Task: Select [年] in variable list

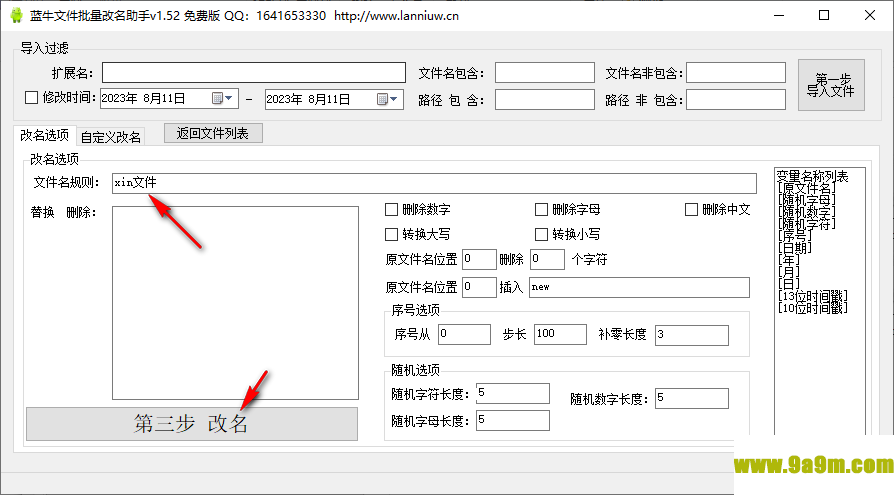Action: point(789,260)
